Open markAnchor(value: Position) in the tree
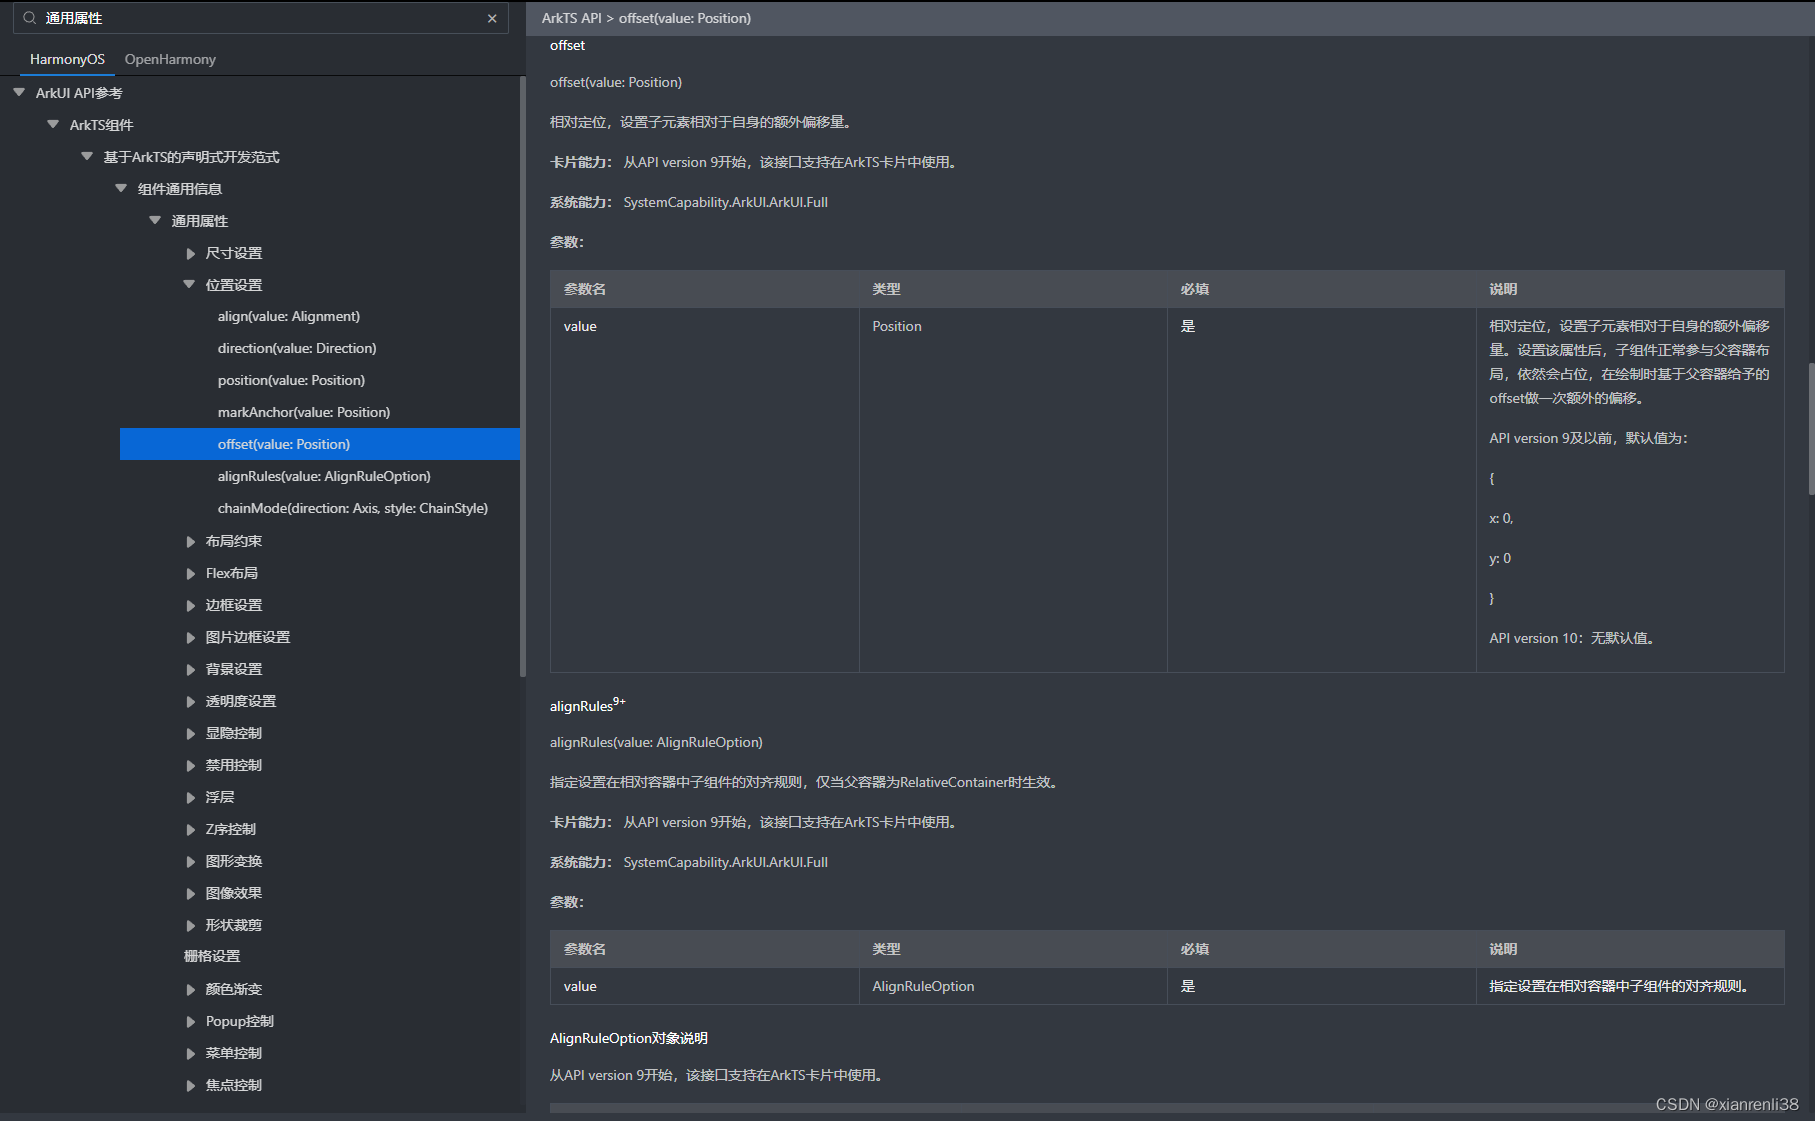 pyautogui.click(x=304, y=412)
